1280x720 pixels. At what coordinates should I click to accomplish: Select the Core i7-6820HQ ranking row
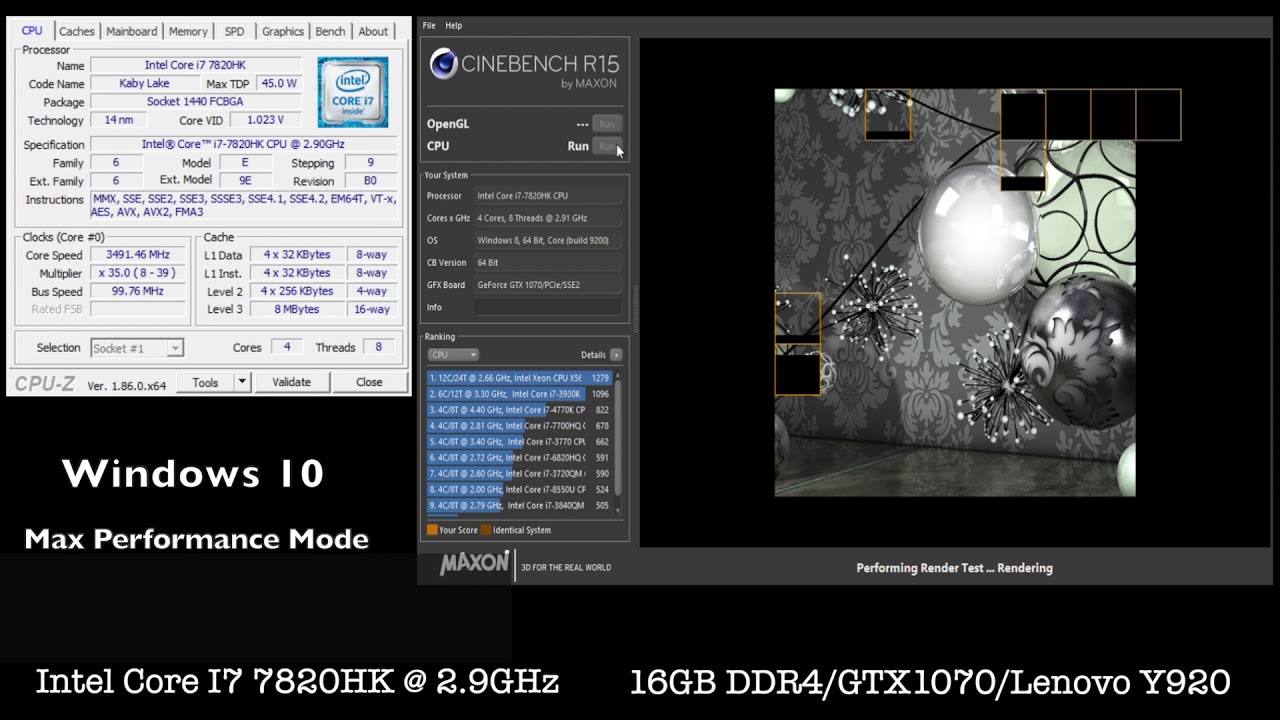519,458
